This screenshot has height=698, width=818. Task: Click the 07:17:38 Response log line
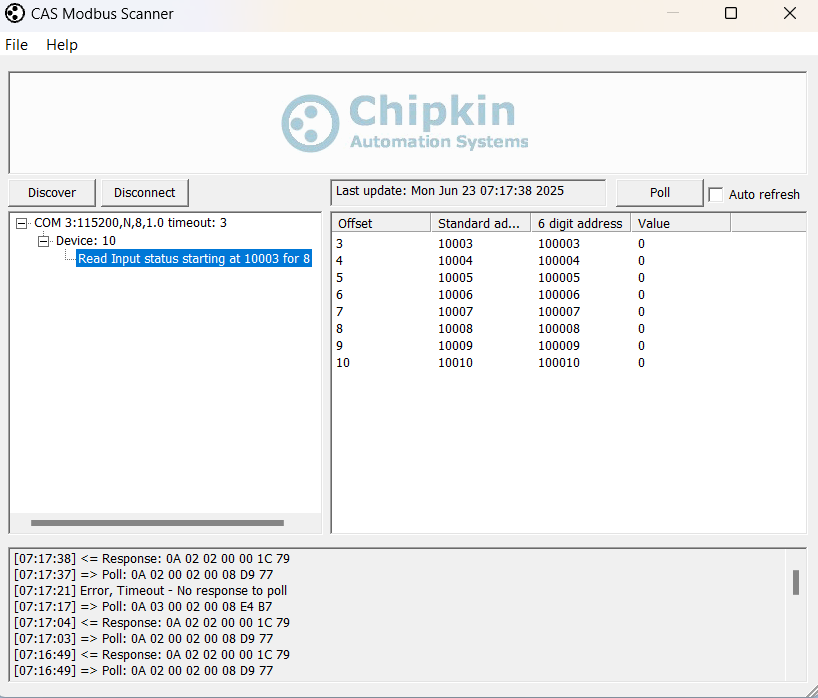coord(152,559)
